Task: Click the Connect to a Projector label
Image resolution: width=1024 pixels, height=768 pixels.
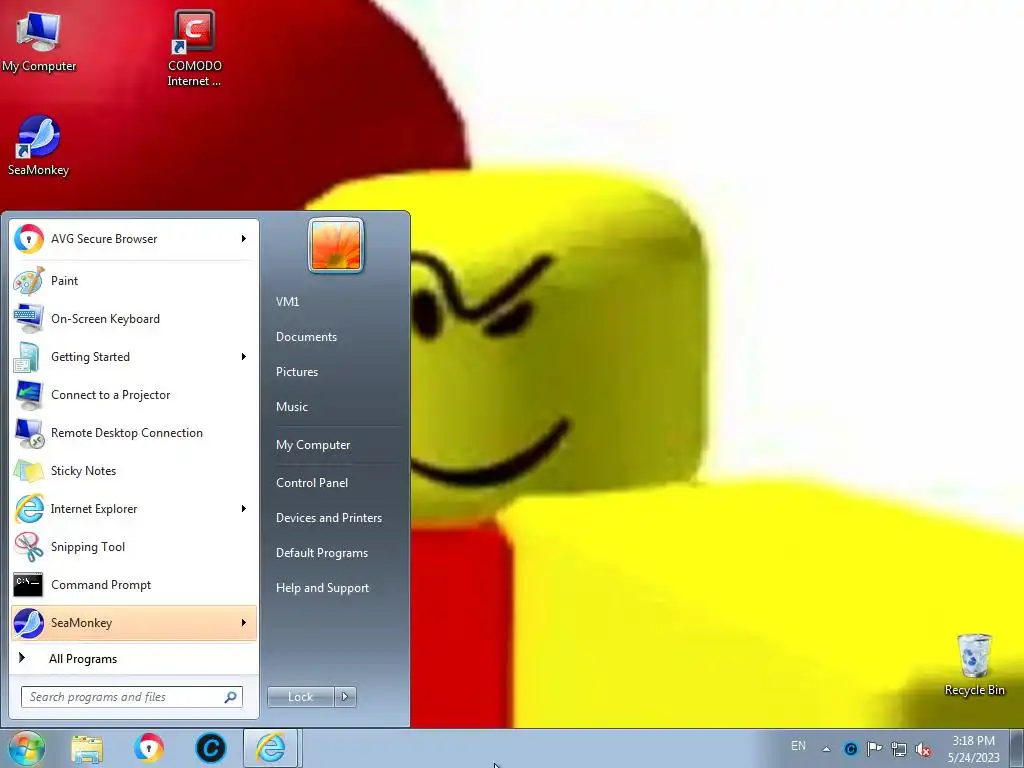Action: tap(110, 395)
